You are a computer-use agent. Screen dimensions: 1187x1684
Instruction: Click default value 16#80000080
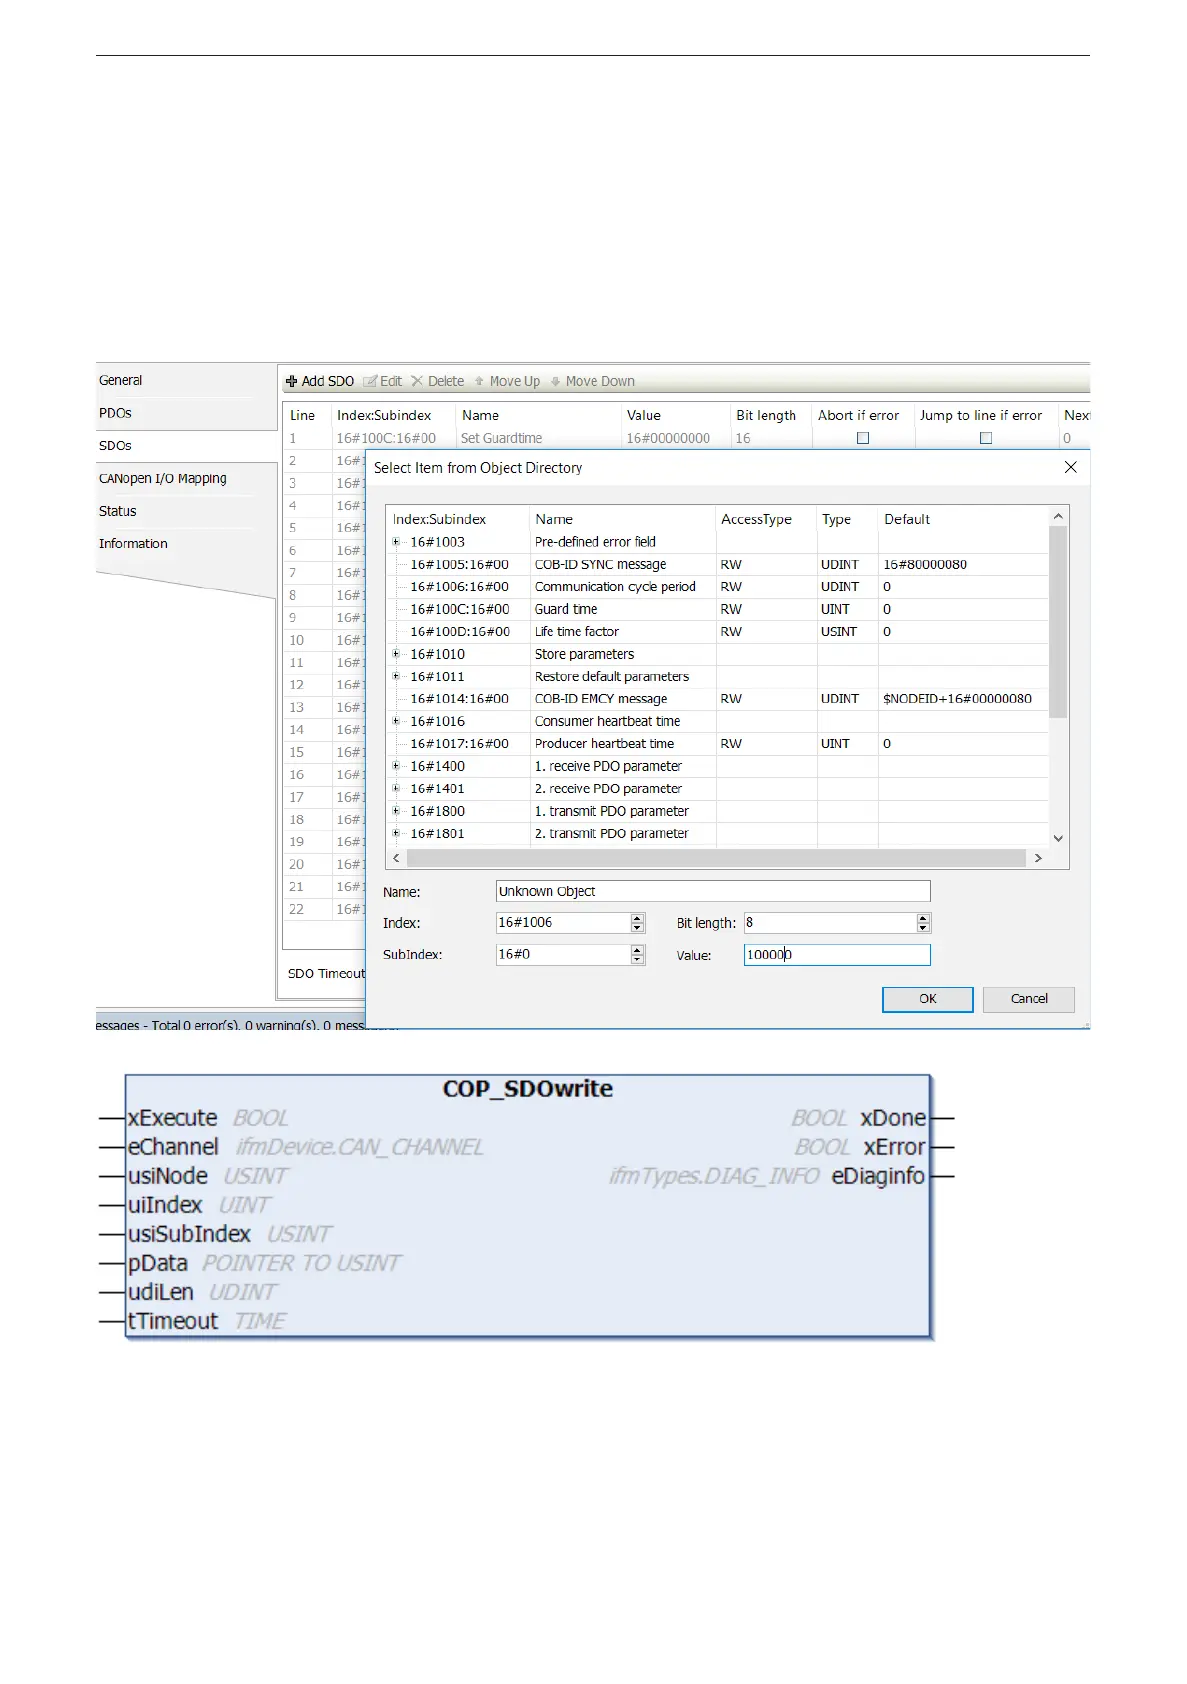pos(925,564)
